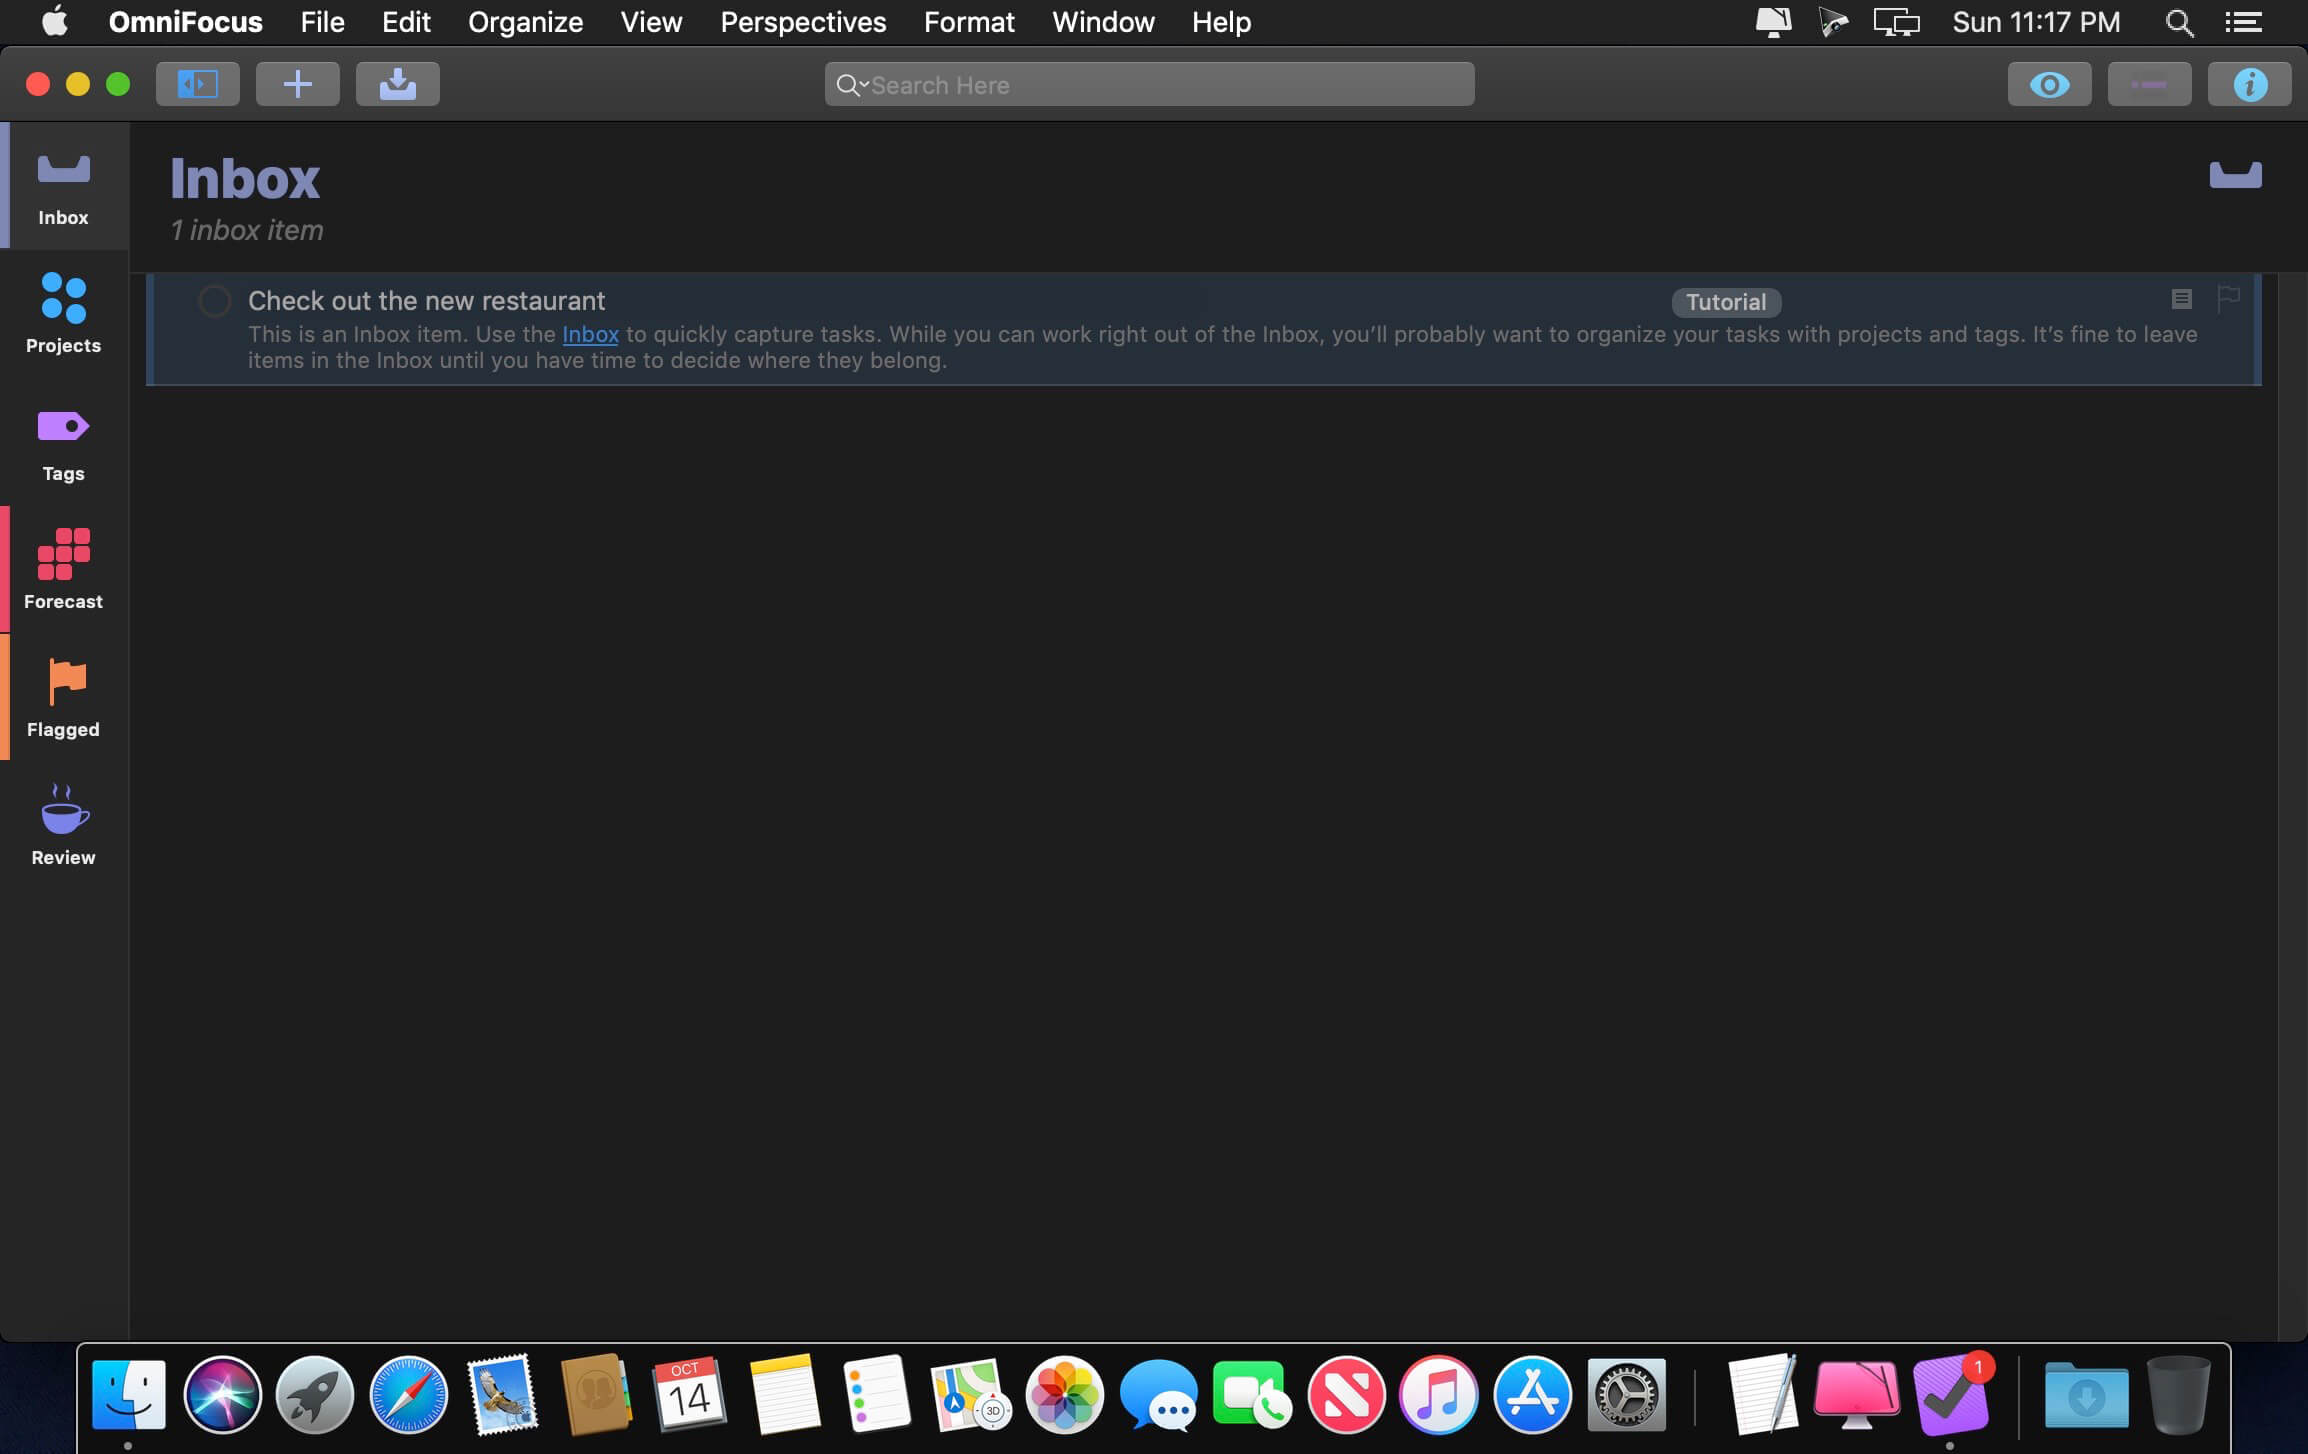Click the Tutorial tag label
Image resolution: width=2308 pixels, height=1454 pixels.
tap(1725, 301)
